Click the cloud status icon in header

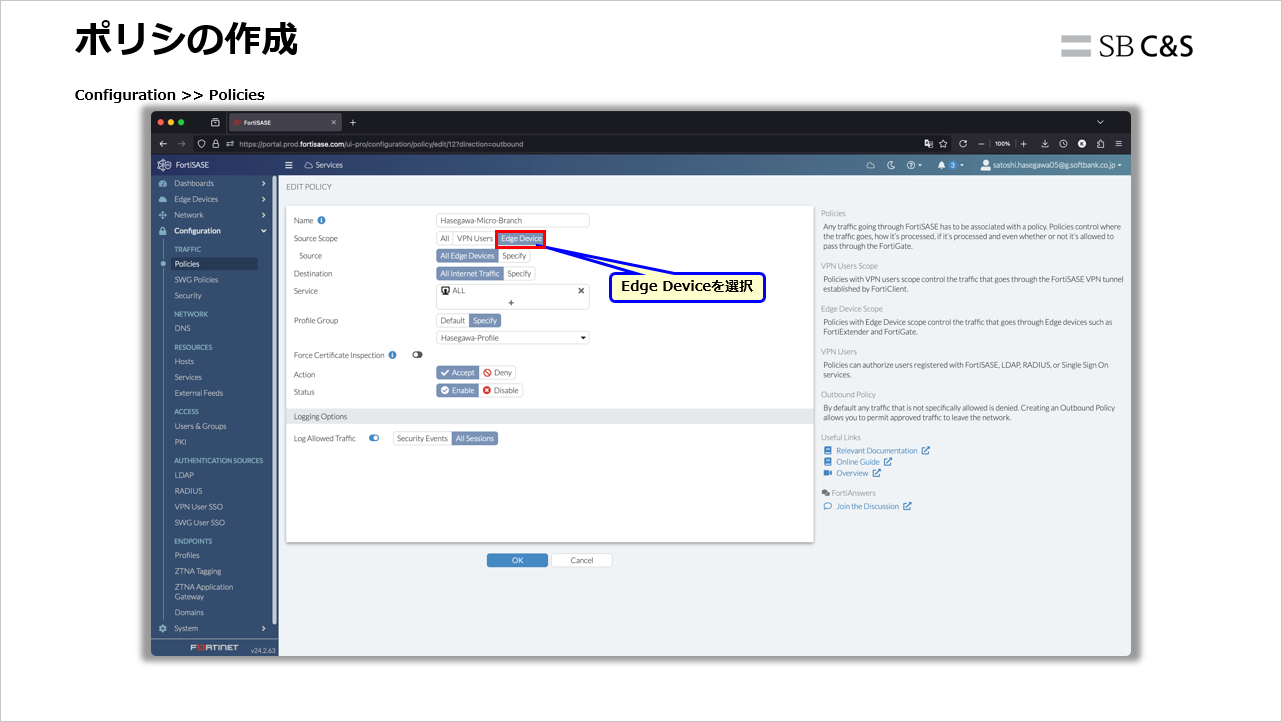[x=870, y=165]
